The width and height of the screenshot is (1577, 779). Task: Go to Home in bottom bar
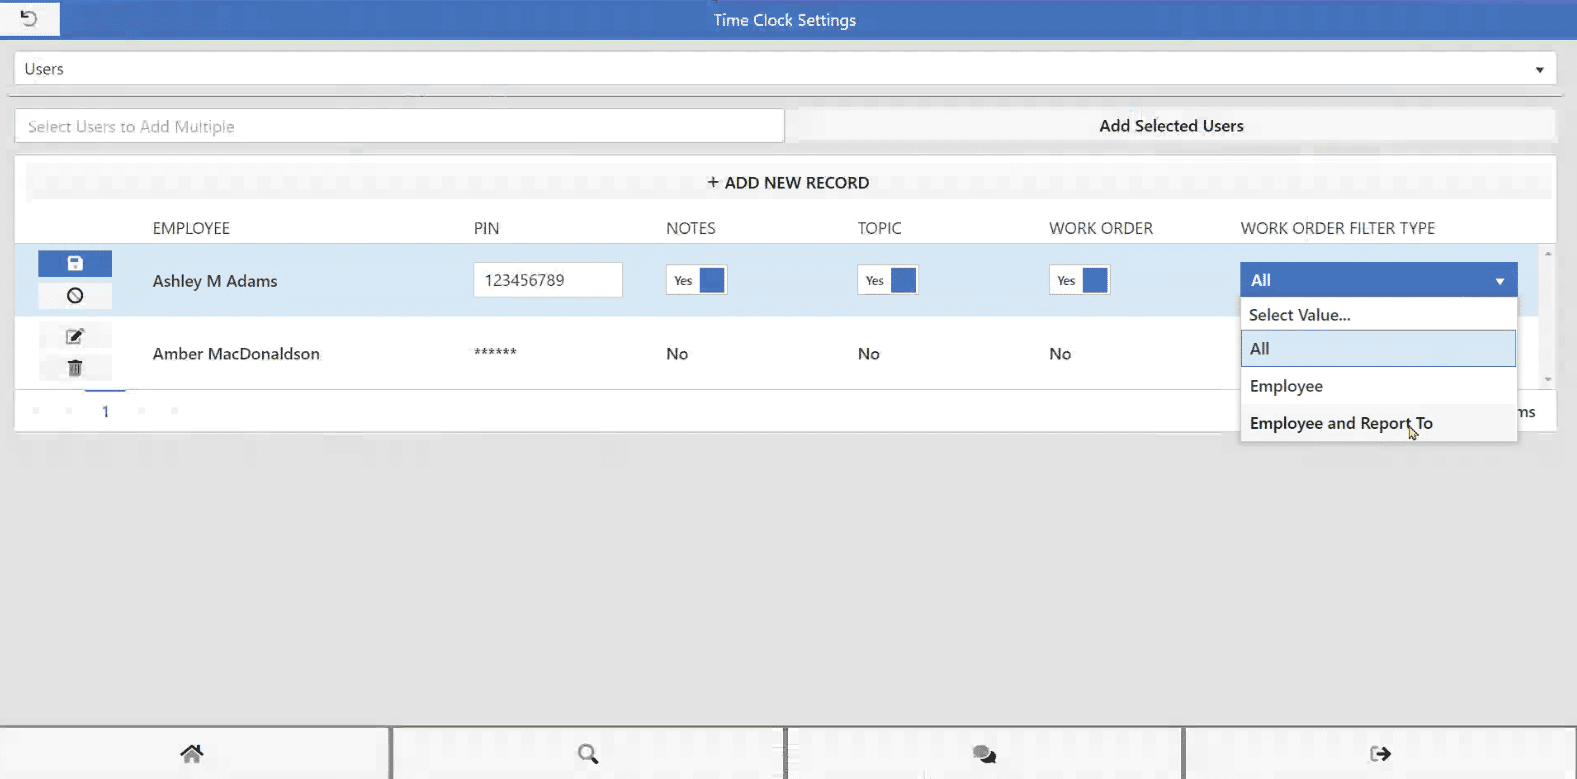pyautogui.click(x=192, y=753)
